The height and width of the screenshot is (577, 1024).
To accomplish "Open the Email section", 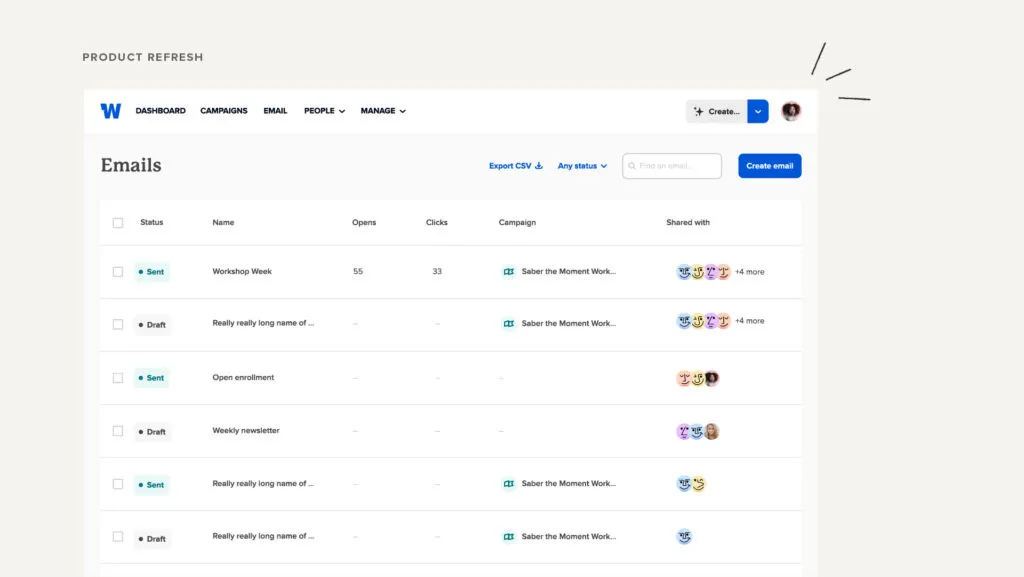I will click(275, 111).
